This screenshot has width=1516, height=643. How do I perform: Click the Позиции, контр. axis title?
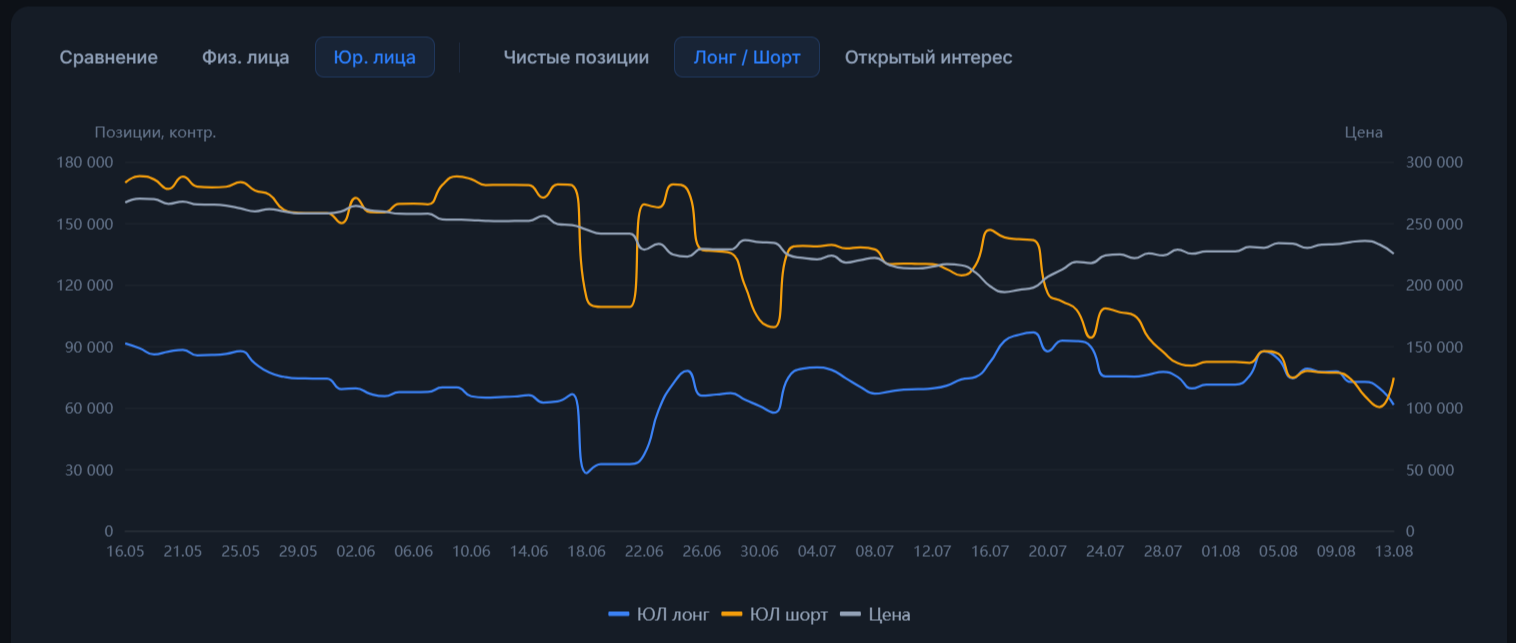[155, 132]
